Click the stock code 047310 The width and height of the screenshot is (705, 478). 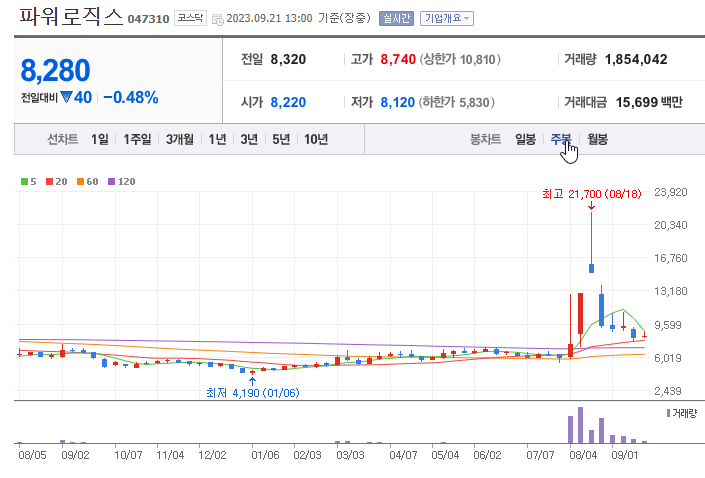click(x=148, y=19)
